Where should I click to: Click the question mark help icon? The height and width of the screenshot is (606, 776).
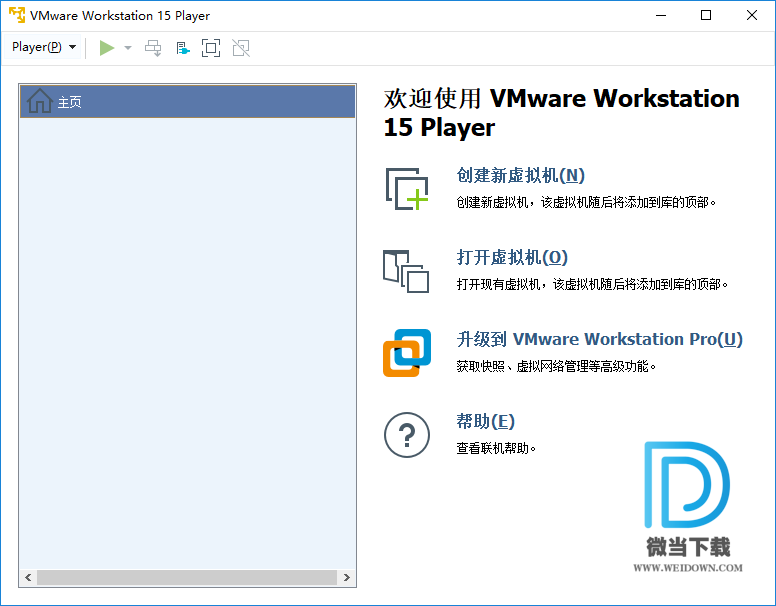[407, 435]
